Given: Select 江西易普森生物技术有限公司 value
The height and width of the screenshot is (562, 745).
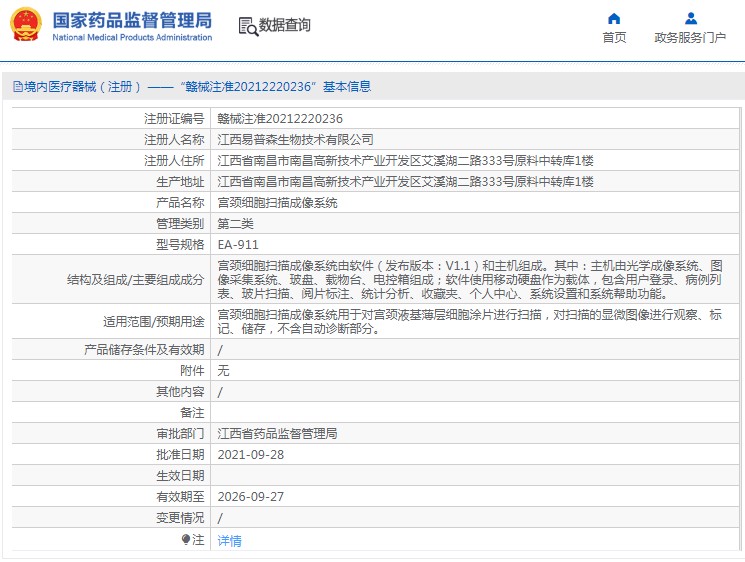Looking at the screenshot, I should point(295,139).
